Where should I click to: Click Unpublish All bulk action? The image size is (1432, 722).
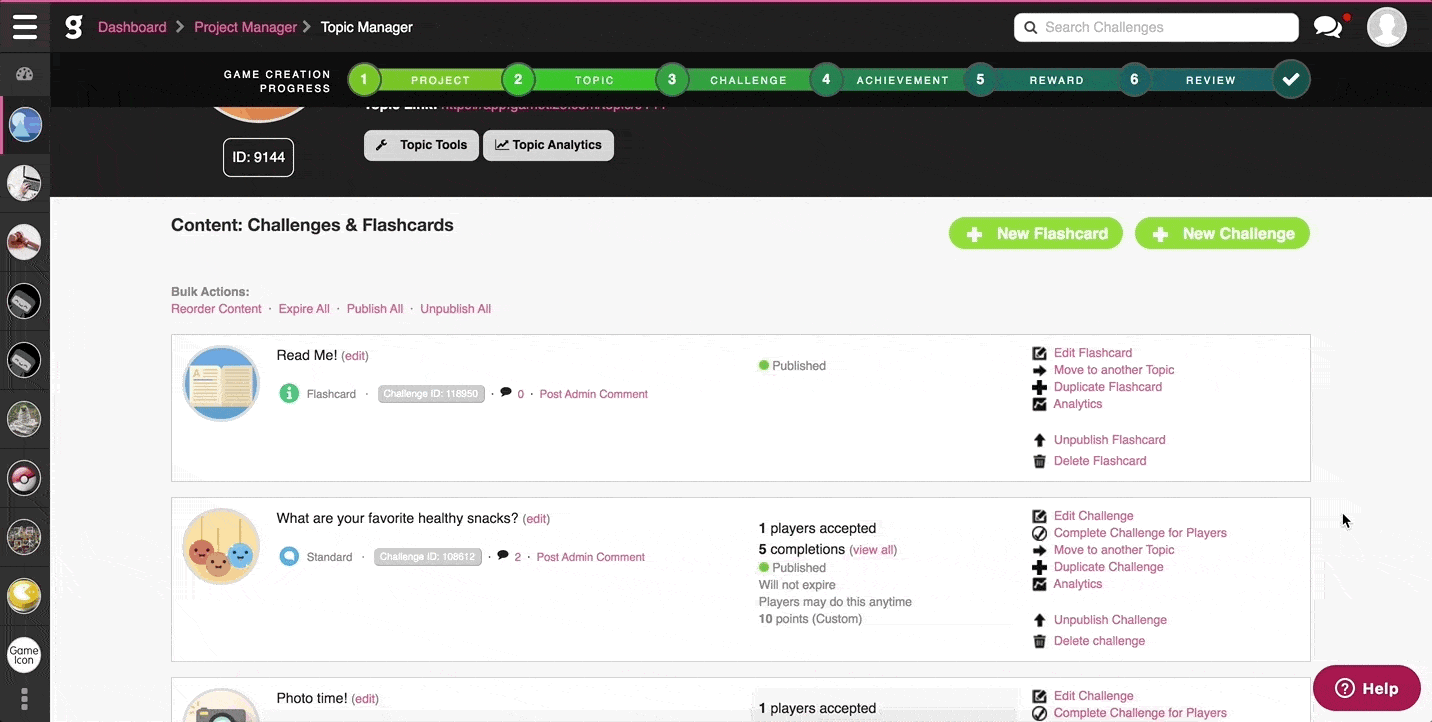pos(455,309)
